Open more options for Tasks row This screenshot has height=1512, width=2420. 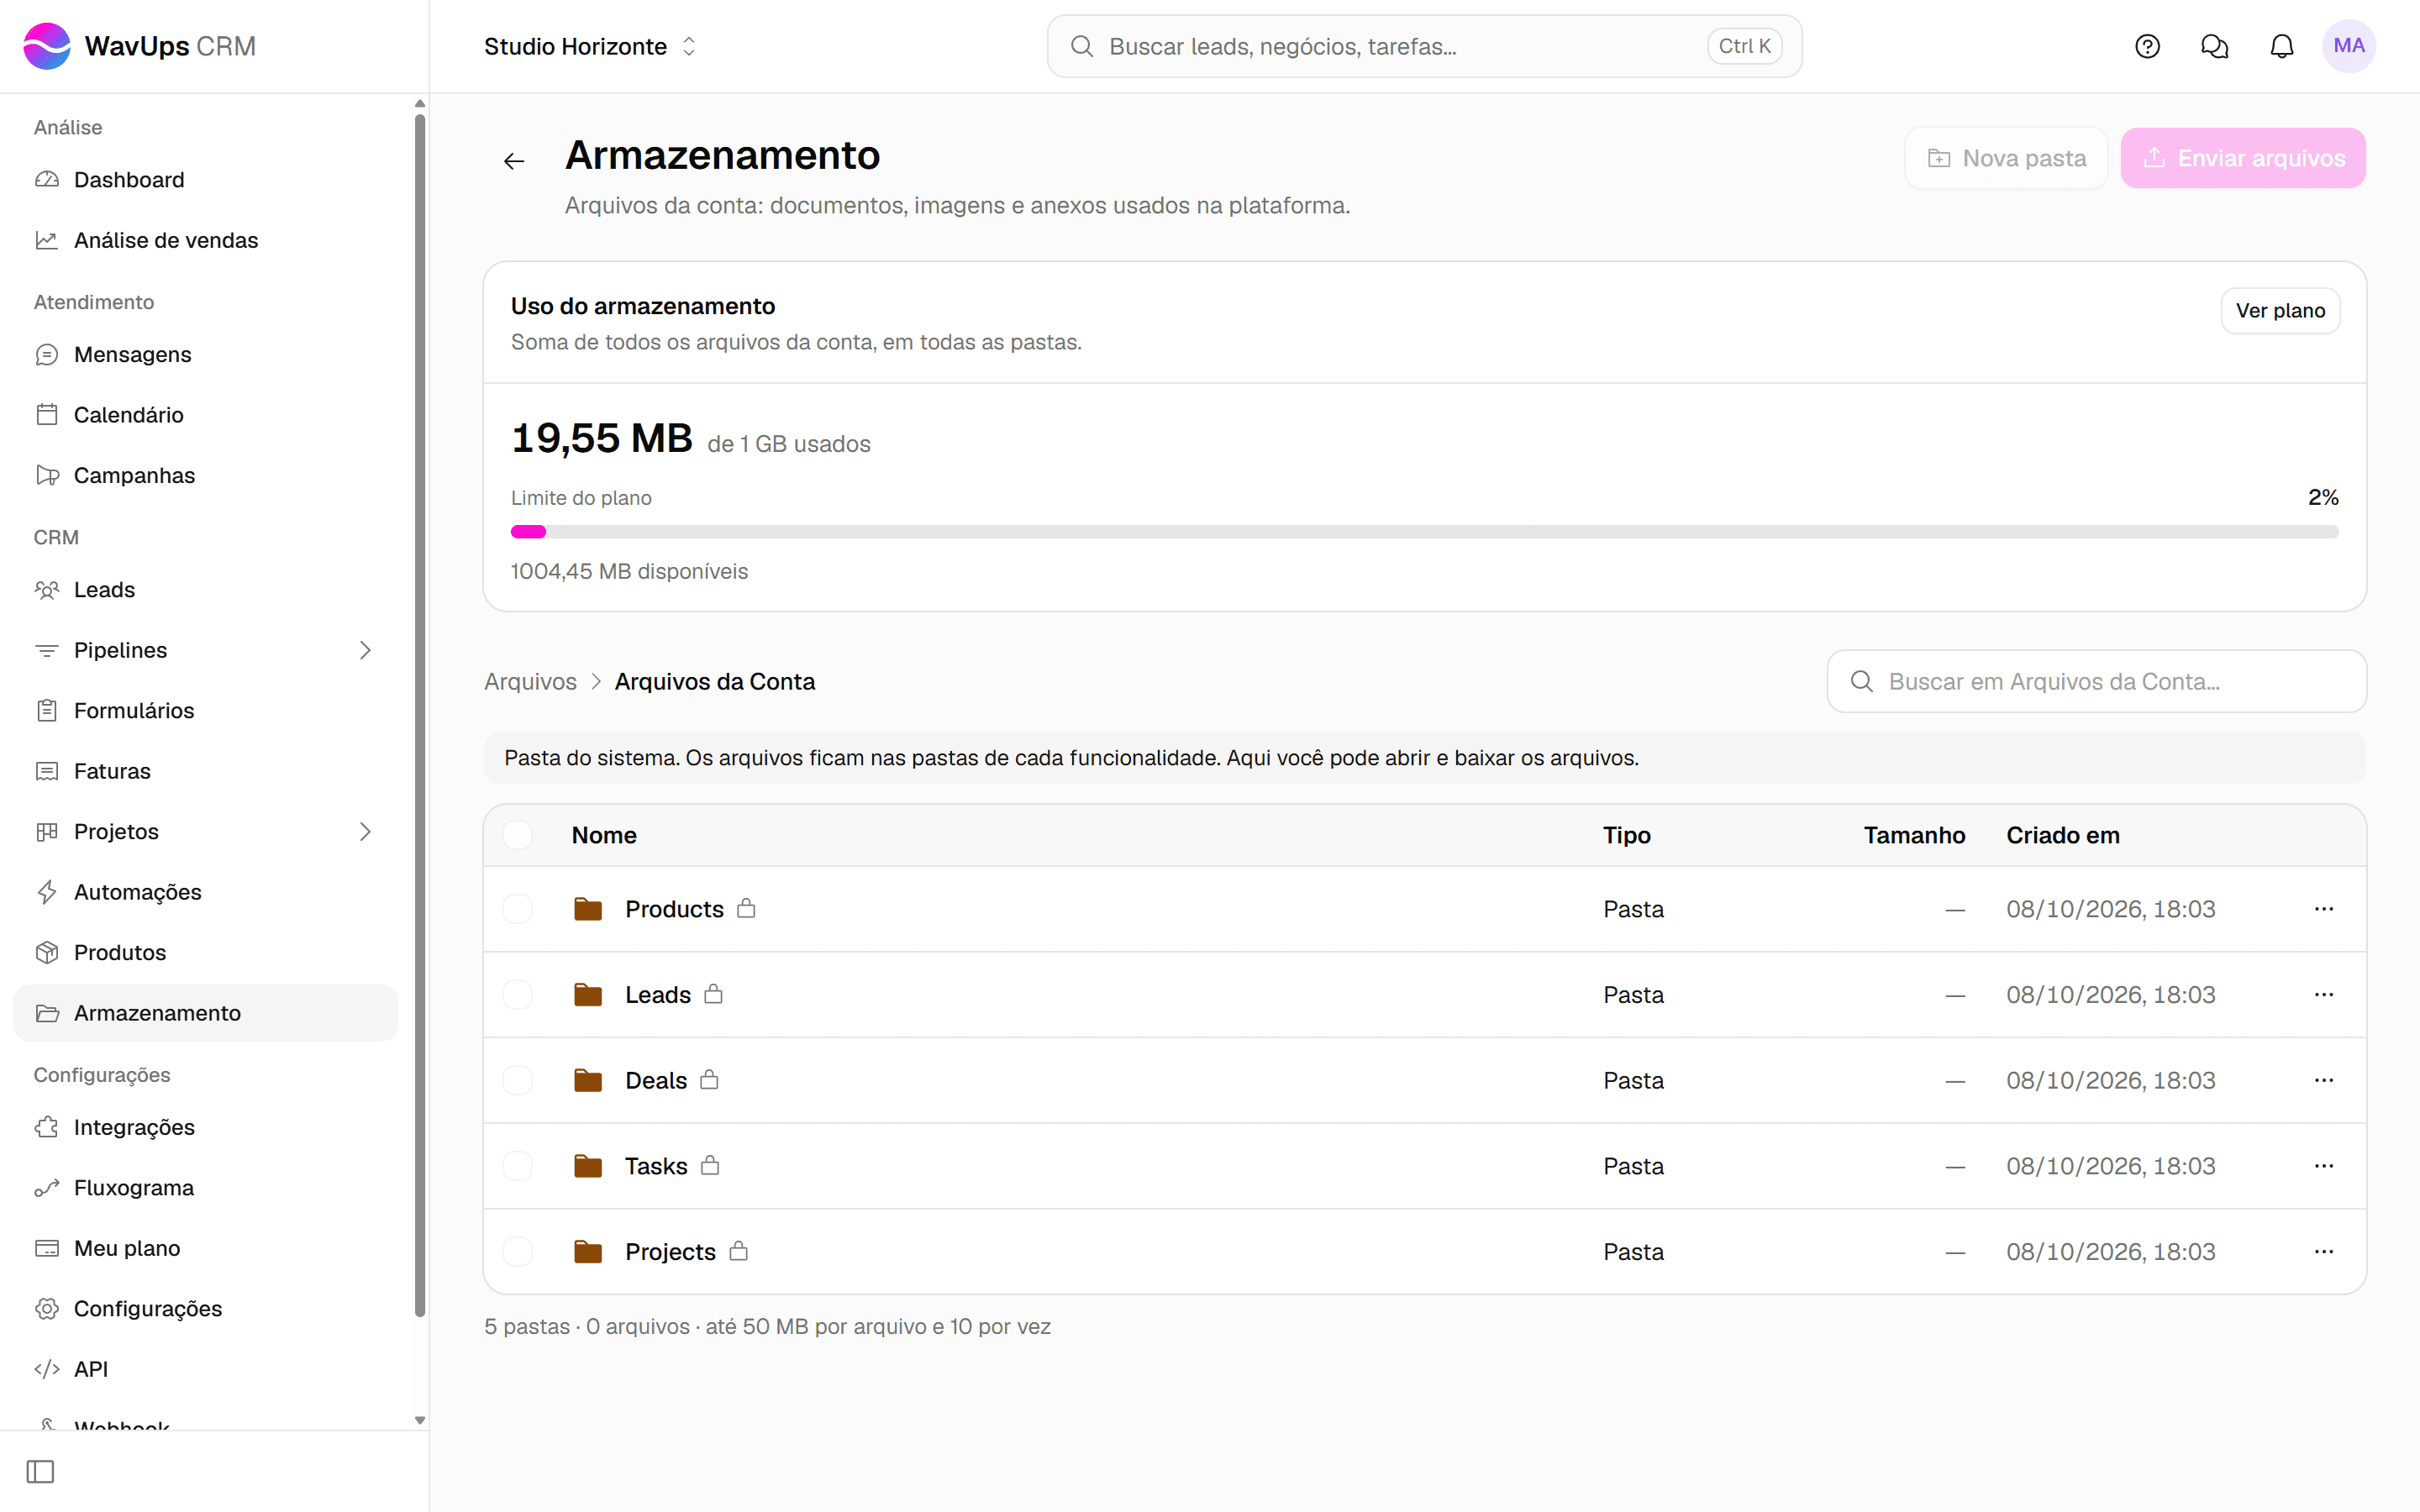[2323, 1166]
